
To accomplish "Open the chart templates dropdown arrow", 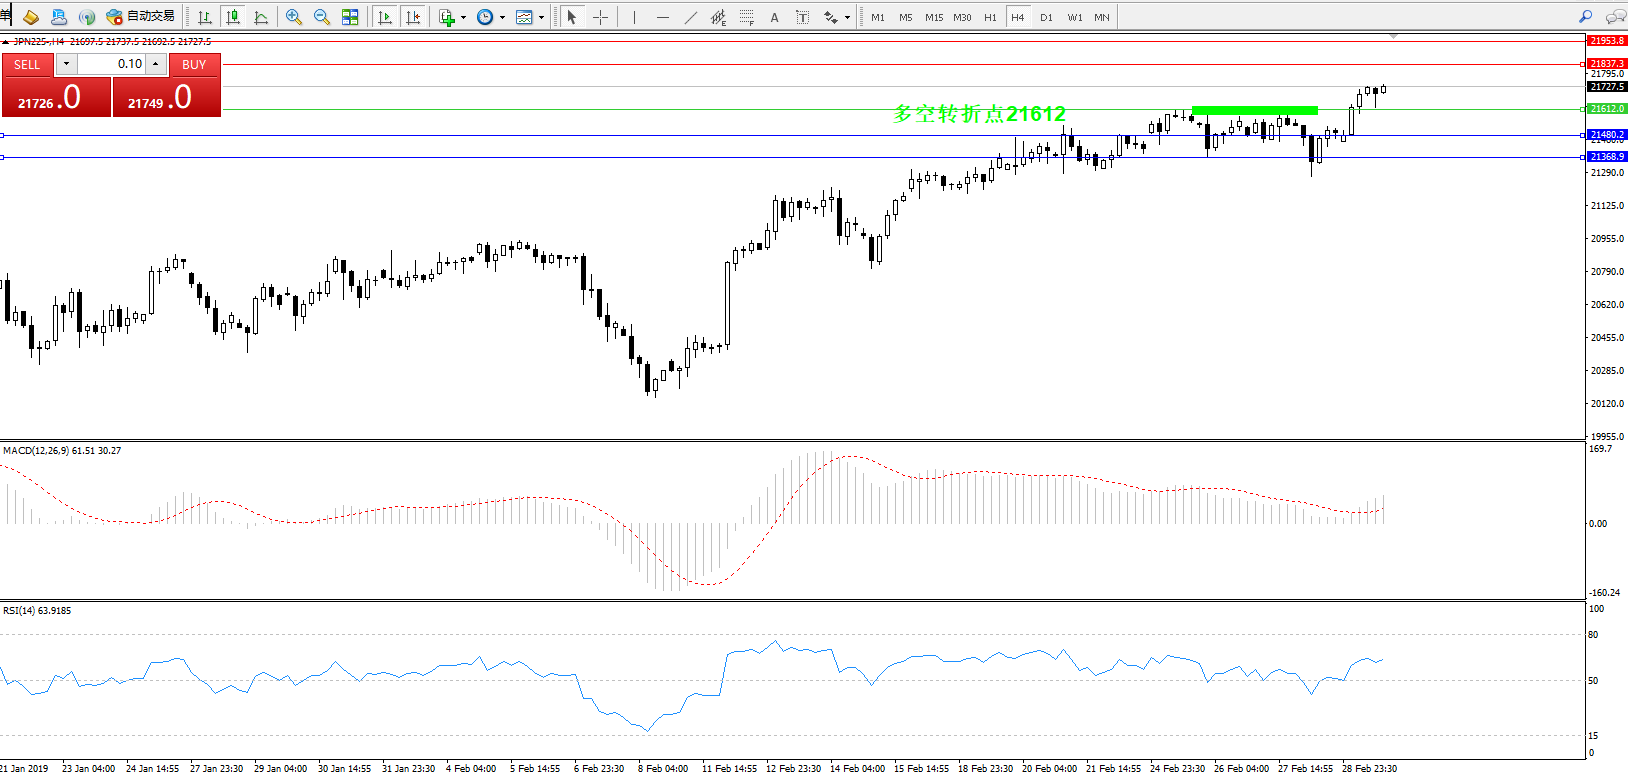I will pyautogui.click(x=541, y=17).
